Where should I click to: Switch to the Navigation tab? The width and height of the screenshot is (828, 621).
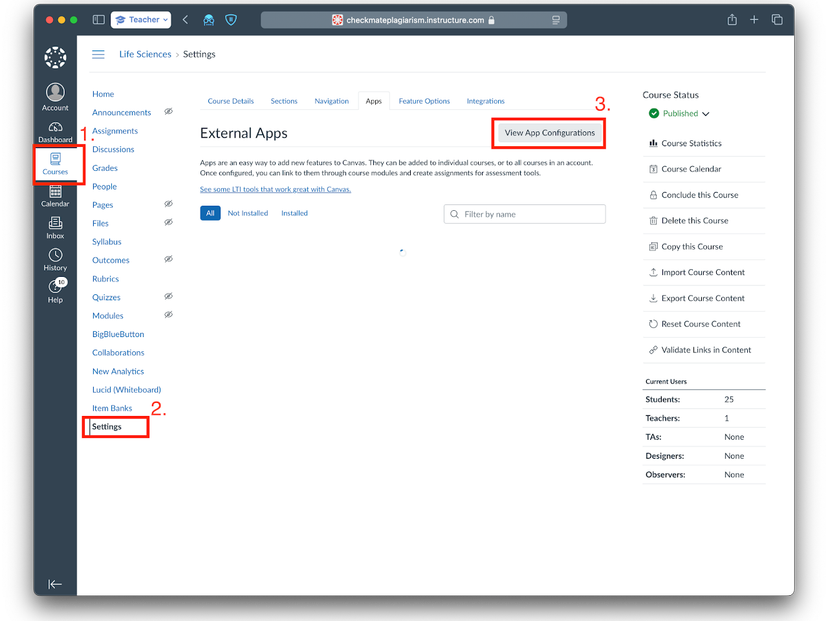coord(331,100)
